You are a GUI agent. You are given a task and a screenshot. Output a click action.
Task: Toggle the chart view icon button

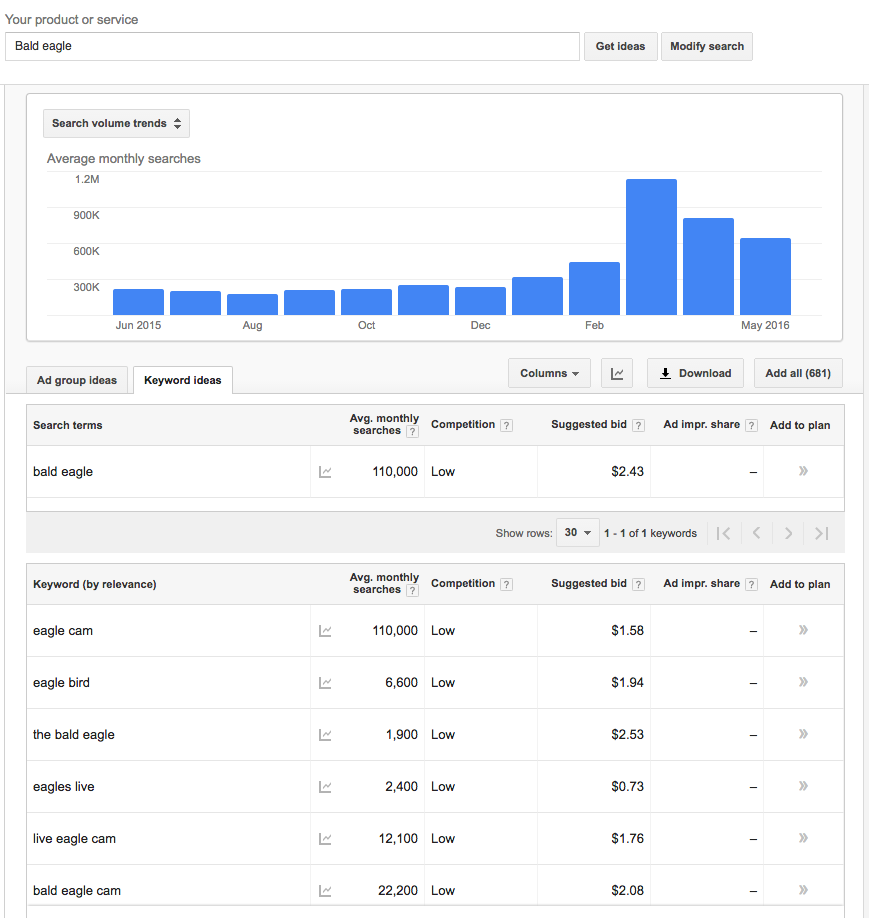pyautogui.click(x=617, y=374)
